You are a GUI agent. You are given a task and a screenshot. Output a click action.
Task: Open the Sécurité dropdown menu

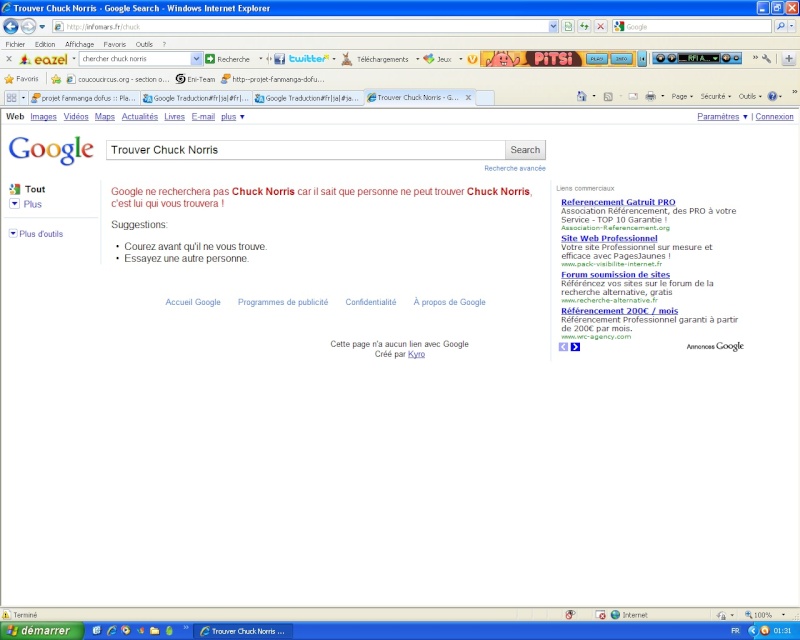(x=715, y=96)
